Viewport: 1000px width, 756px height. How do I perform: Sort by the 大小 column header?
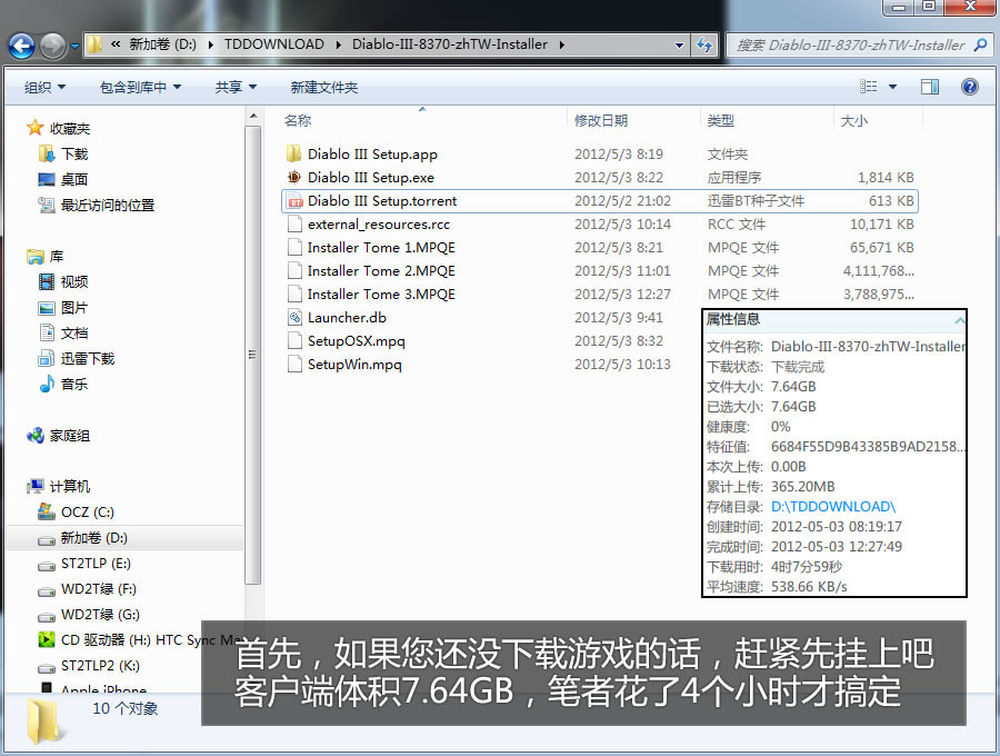coord(853,121)
